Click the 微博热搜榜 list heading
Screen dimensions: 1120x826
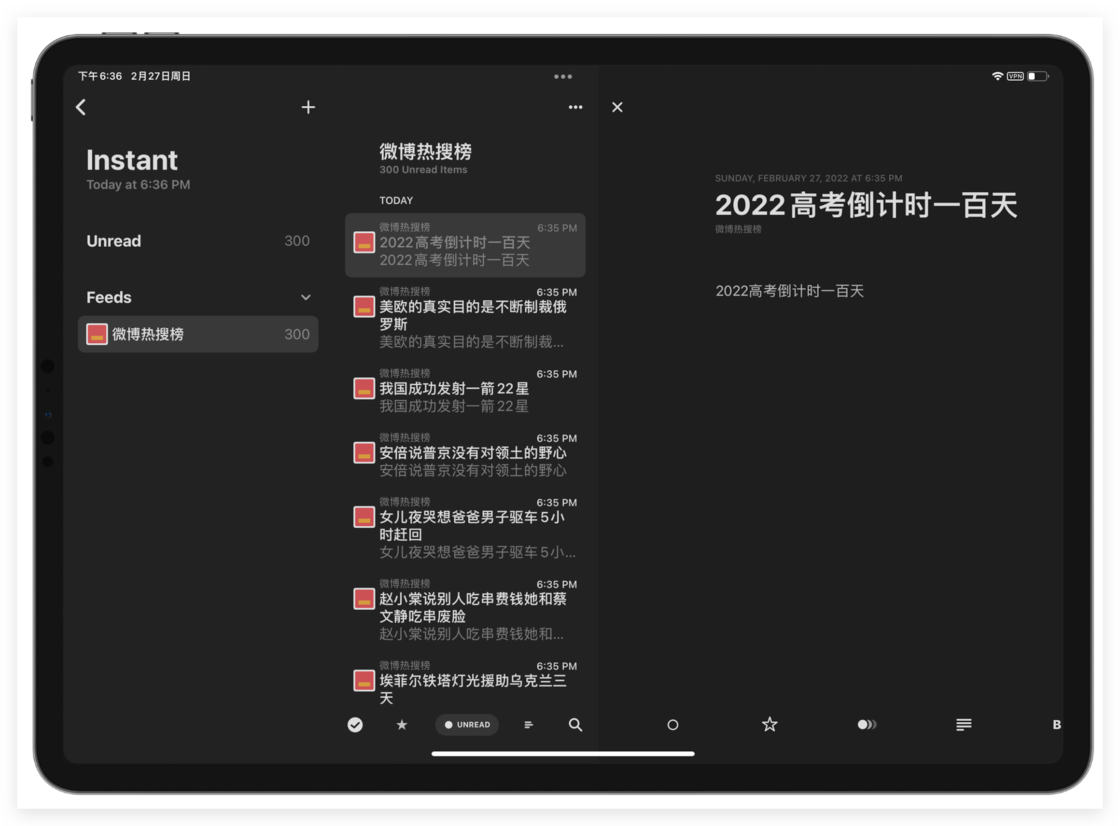point(425,151)
